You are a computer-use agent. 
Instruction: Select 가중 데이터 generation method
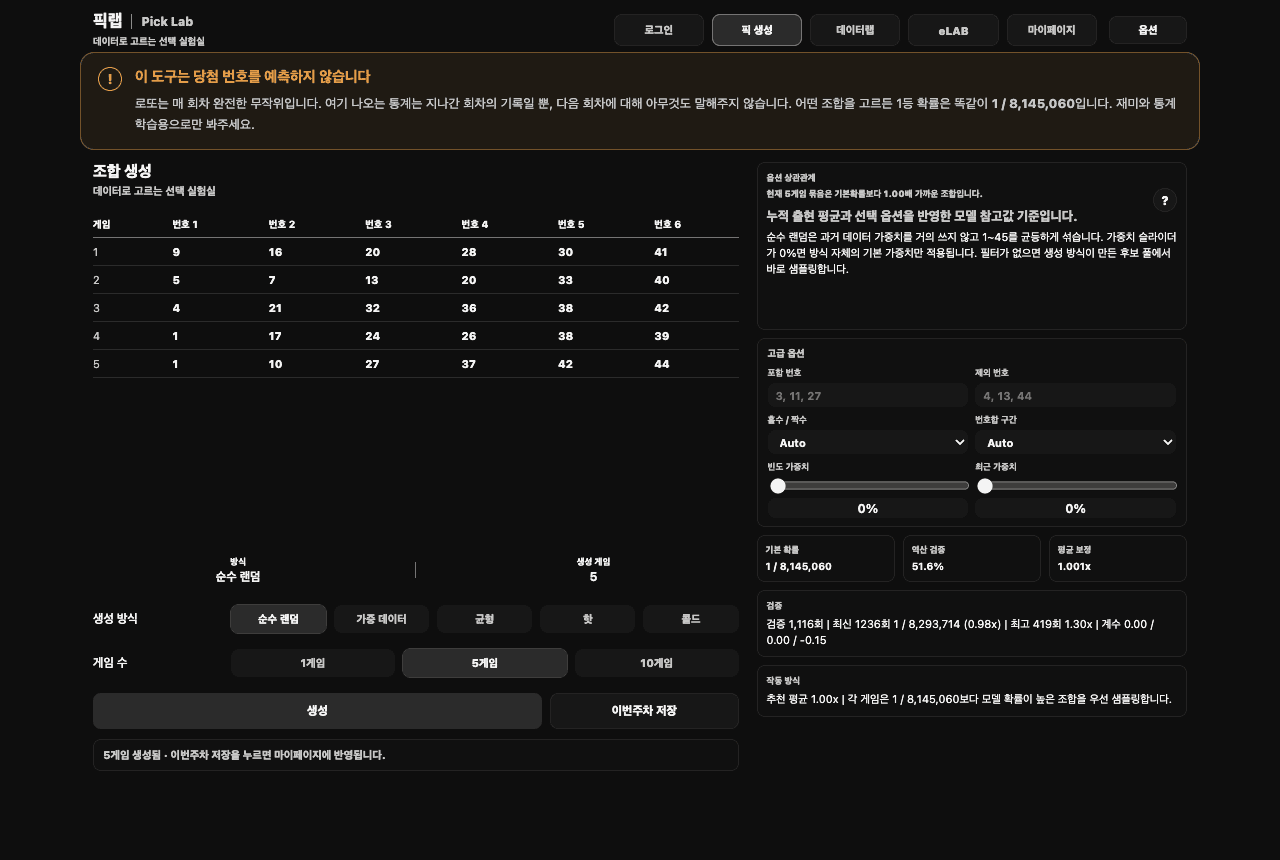(381, 619)
